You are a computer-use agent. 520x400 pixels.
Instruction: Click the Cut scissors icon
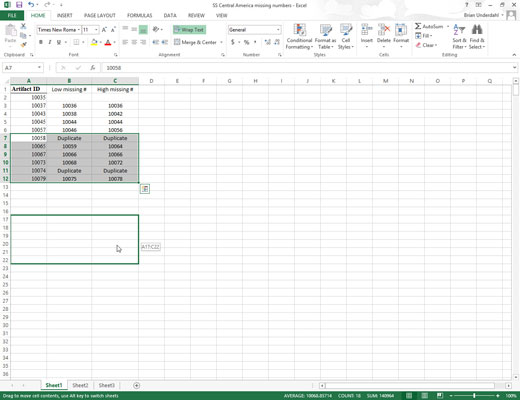[23, 26]
